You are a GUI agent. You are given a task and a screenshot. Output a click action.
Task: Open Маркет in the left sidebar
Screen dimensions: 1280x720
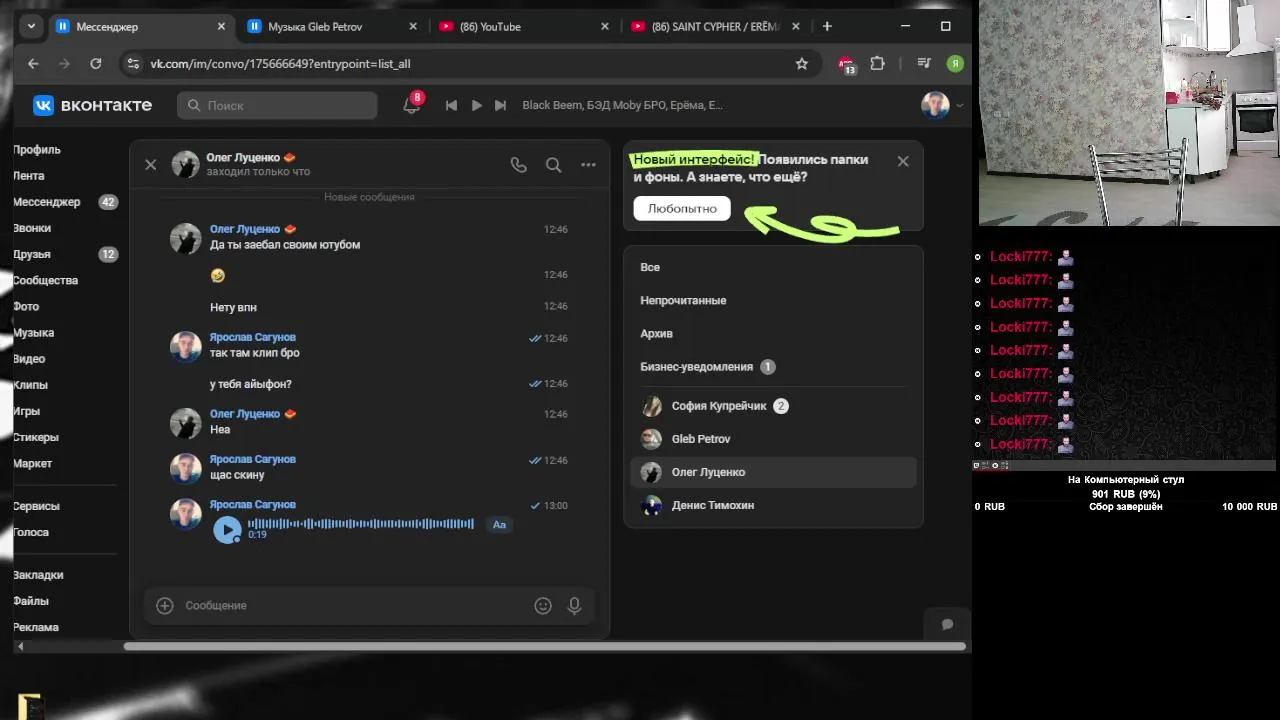tap(33, 463)
